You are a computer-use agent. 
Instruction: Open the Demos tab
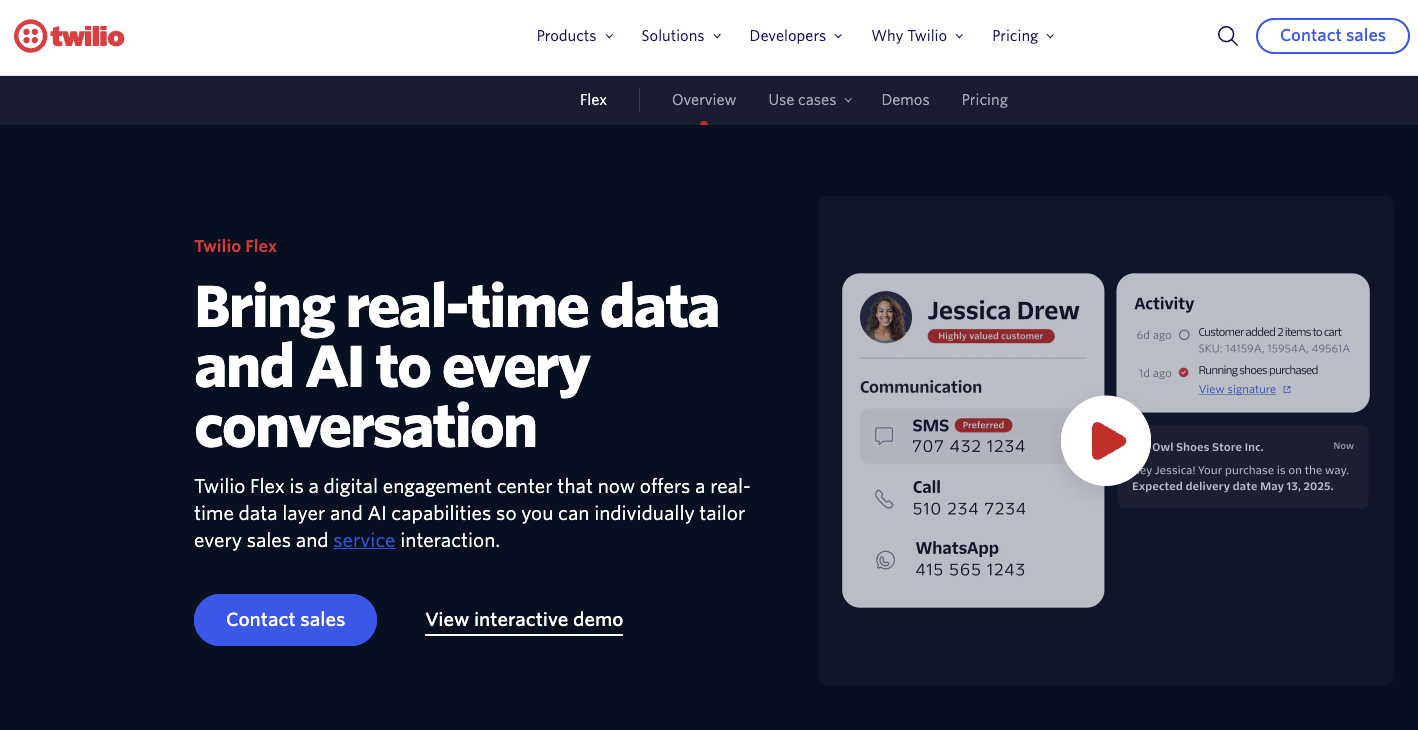[x=905, y=100]
